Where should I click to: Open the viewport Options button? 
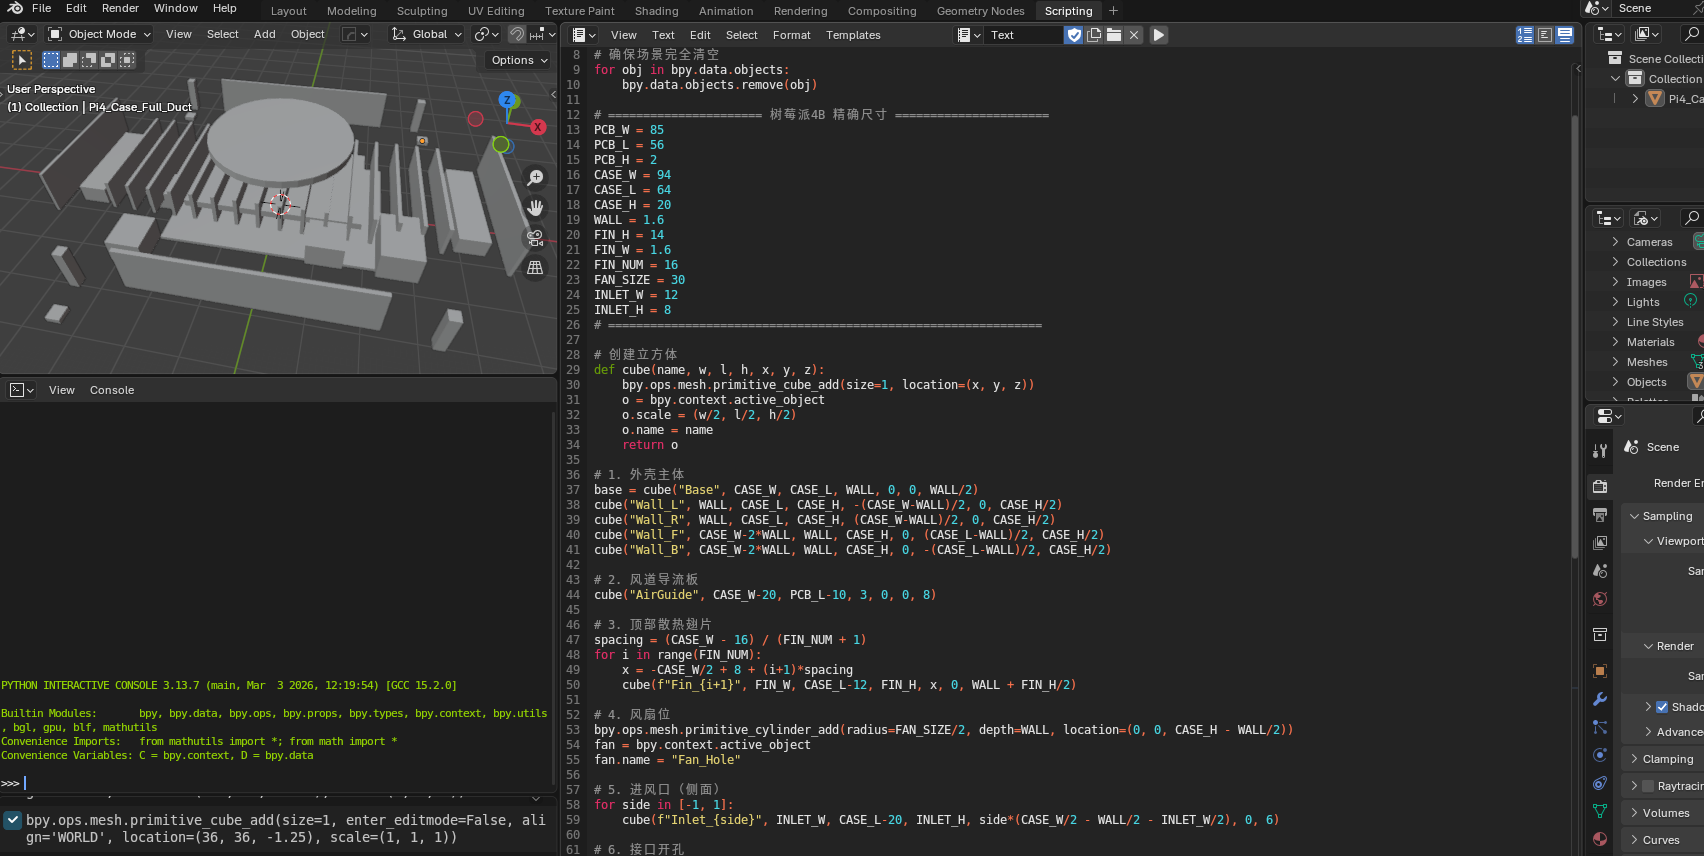click(520, 60)
